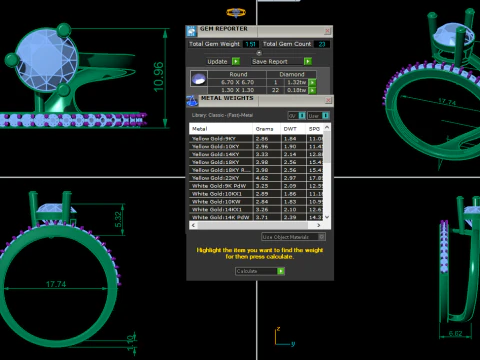Image resolution: width=480 pixels, height=360 pixels.
Task: Sort by the Grams column header
Action: coord(266,129)
